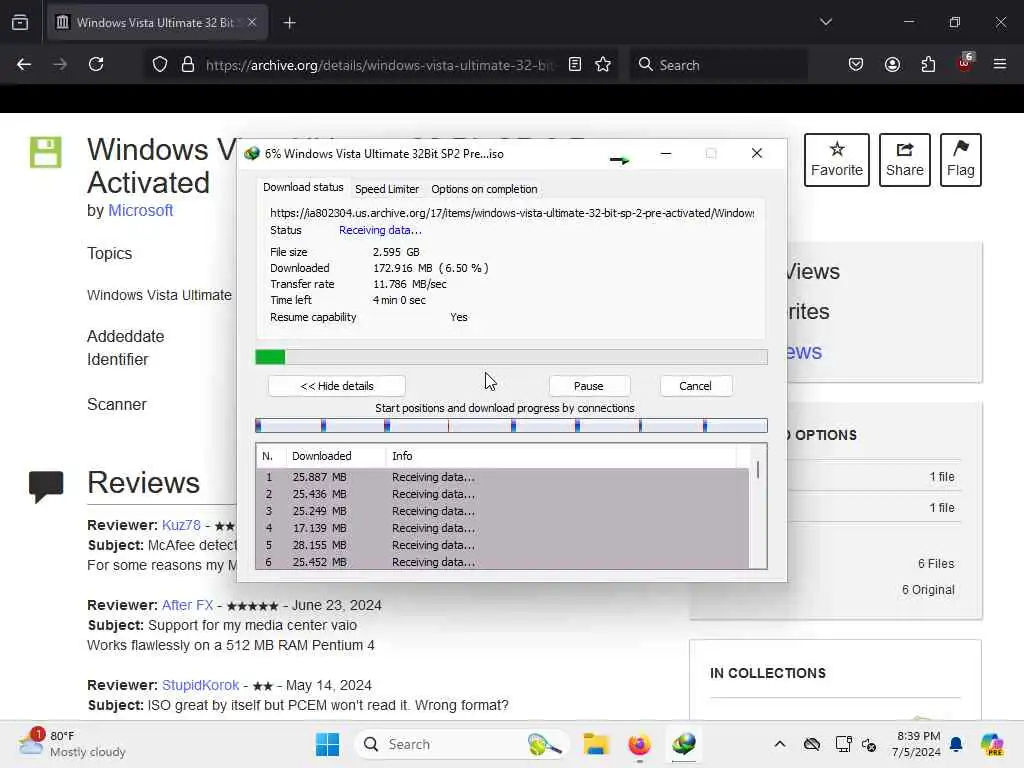Open File Explorer from the taskbar
This screenshot has height=768, width=1024.
tap(596, 744)
